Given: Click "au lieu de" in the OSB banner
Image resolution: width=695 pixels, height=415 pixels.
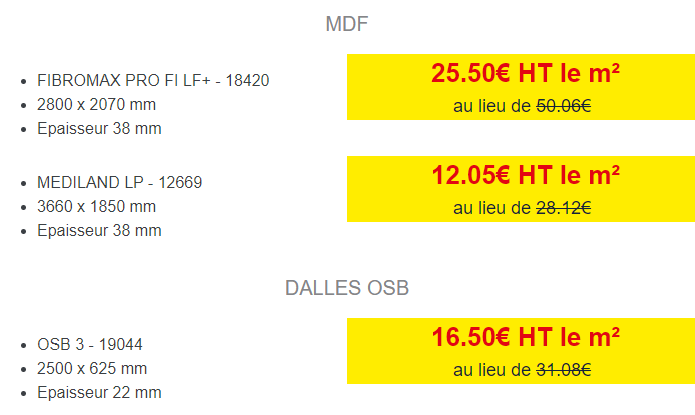Looking at the screenshot, I should (x=492, y=370).
